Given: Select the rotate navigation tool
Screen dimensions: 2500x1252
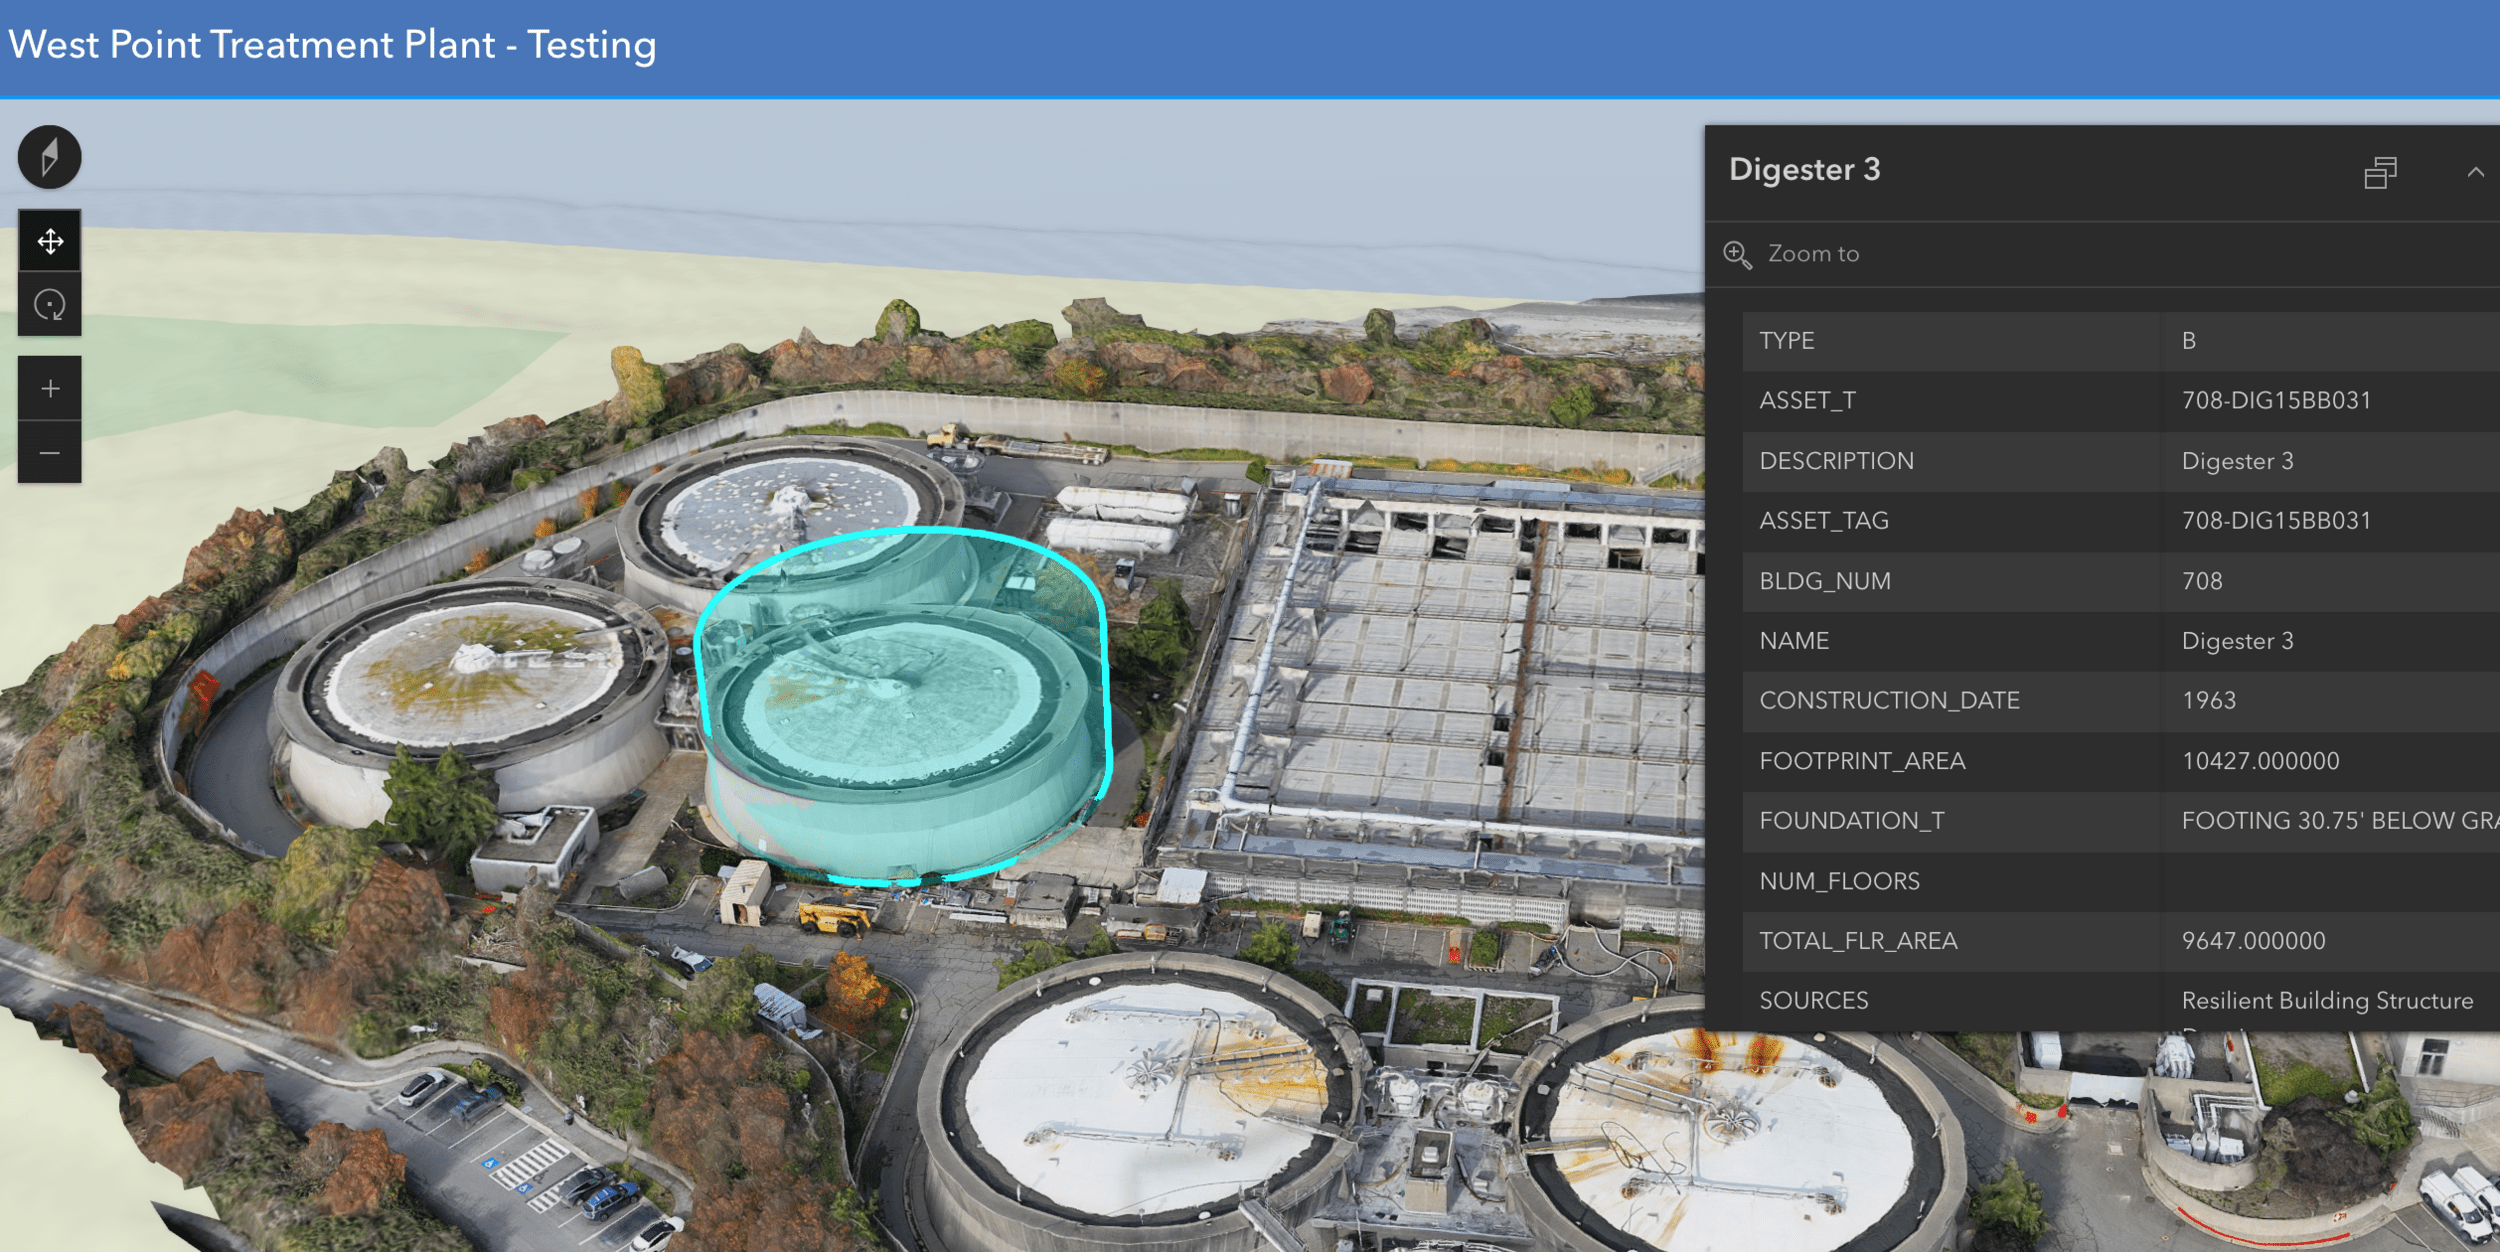Looking at the screenshot, I should point(49,305).
